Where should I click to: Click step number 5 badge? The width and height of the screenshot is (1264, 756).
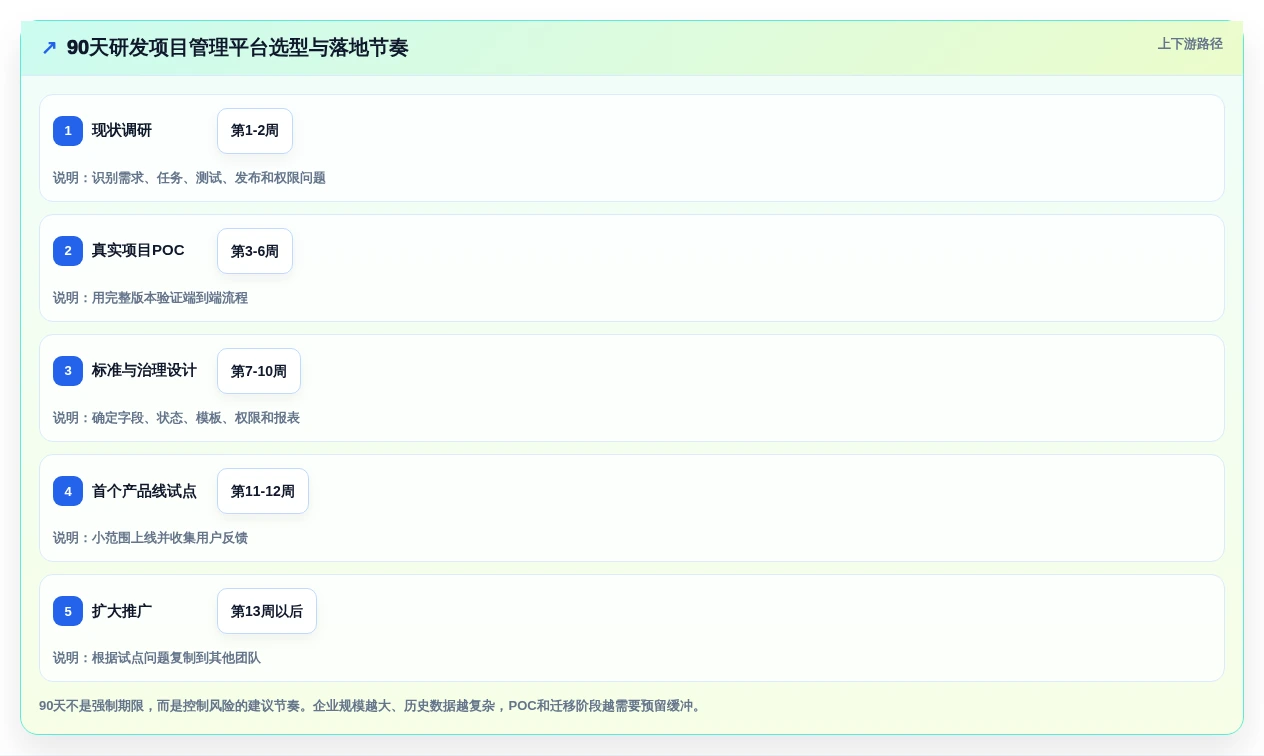tap(68, 611)
